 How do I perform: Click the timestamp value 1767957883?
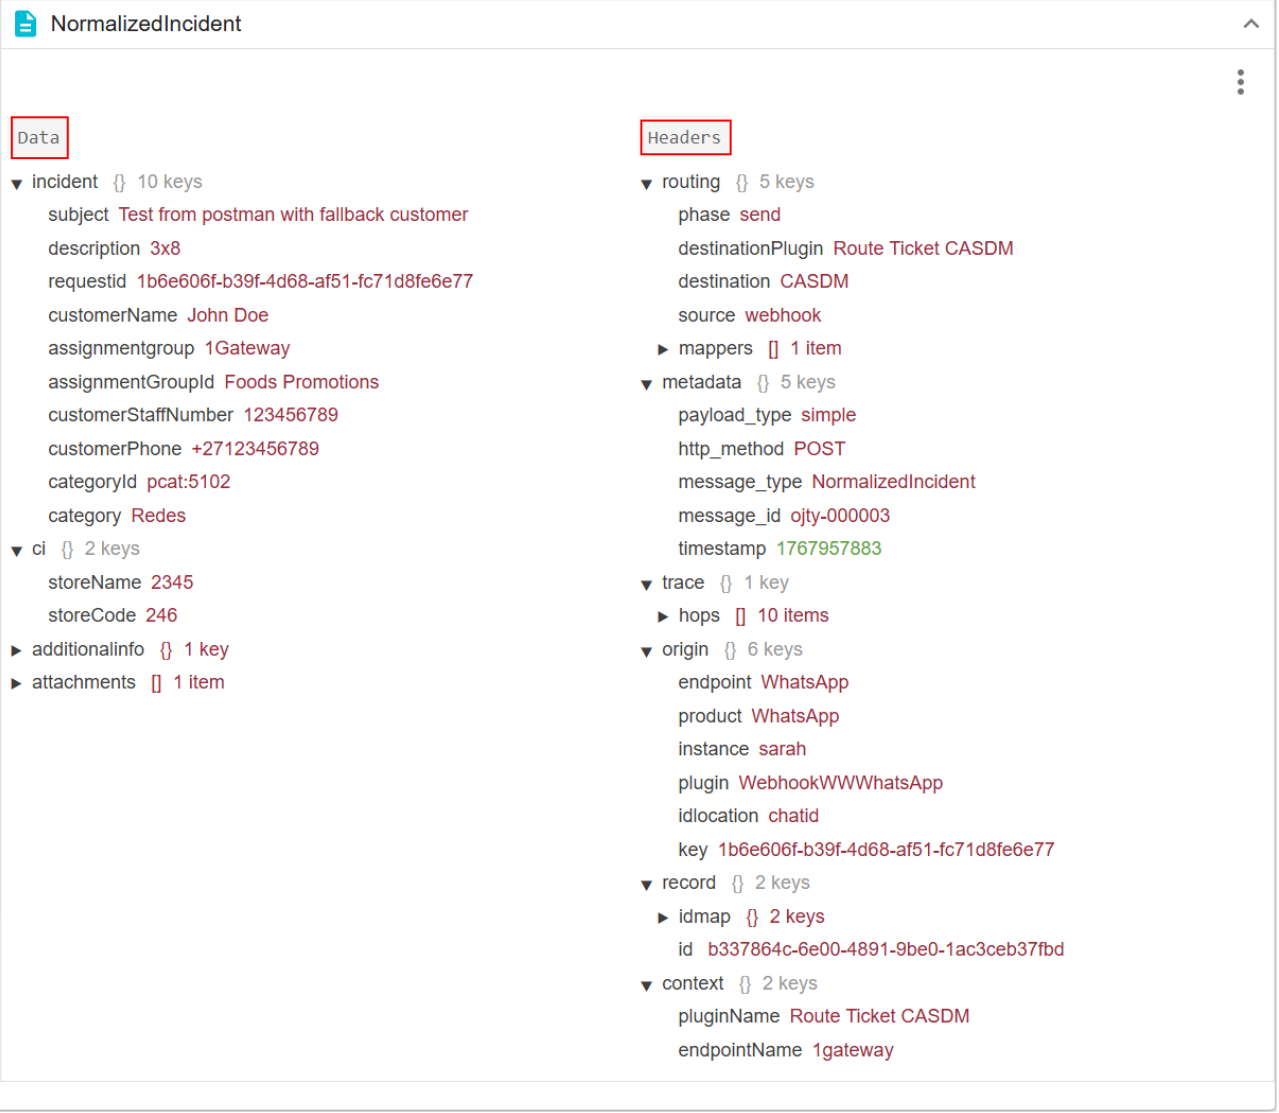click(x=828, y=549)
